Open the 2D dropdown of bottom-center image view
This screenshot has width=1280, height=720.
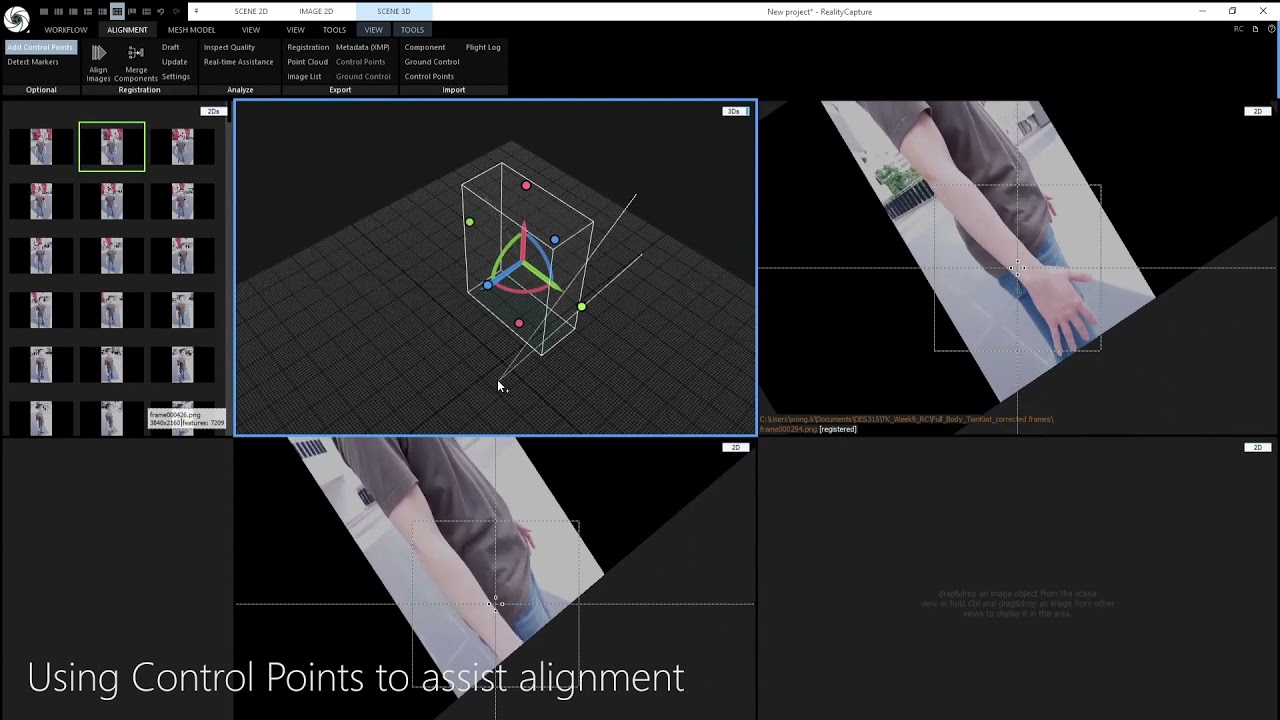point(736,447)
